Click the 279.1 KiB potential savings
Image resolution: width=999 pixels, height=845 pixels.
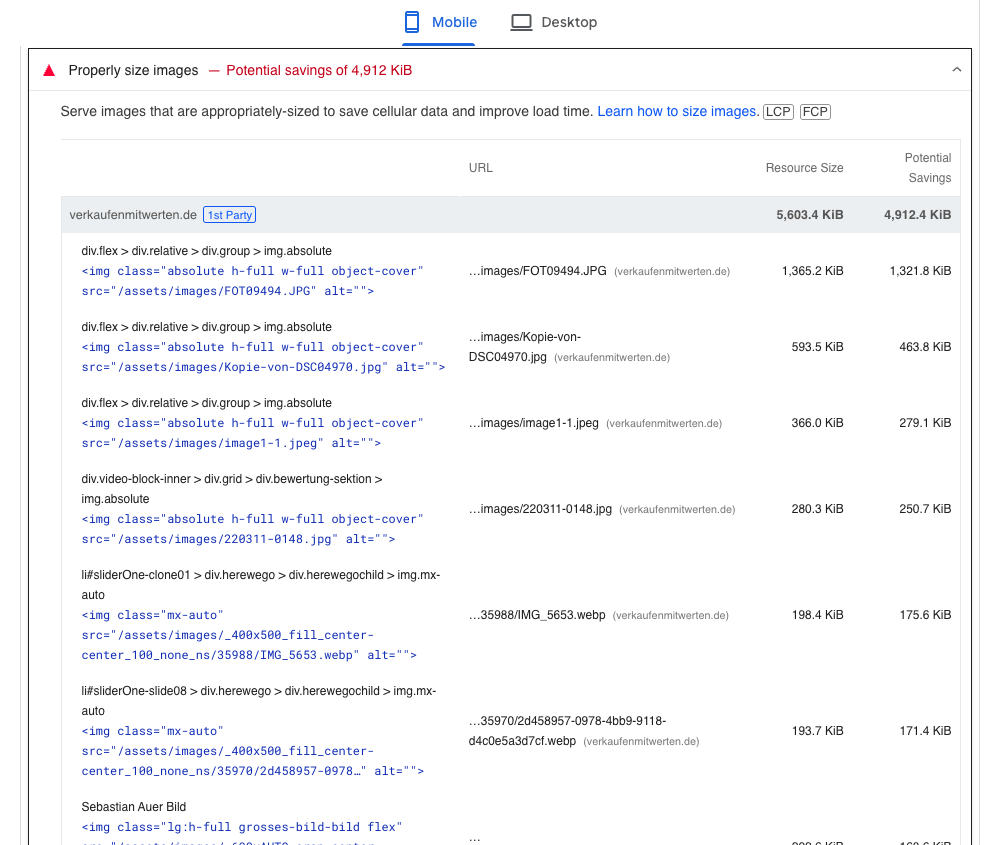click(x=925, y=423)
